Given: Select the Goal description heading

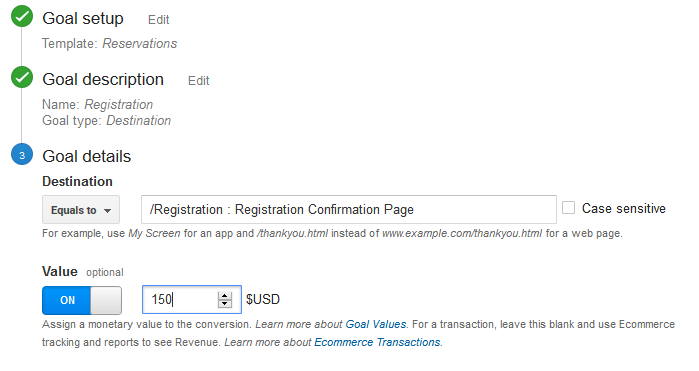Looking at the screenshot, I should (x=103, y=79).
